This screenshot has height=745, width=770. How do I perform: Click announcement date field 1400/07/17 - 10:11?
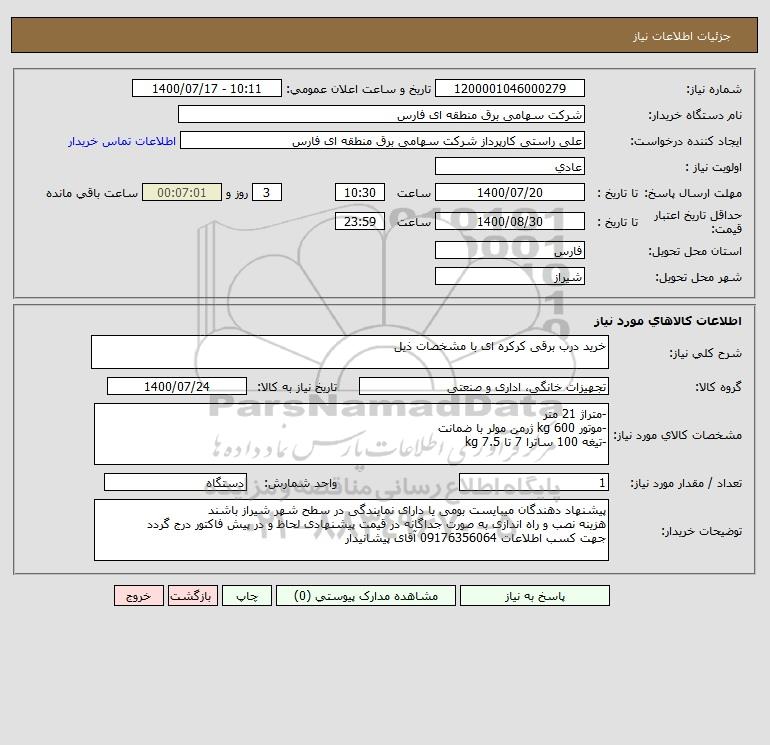coord(207,88)
